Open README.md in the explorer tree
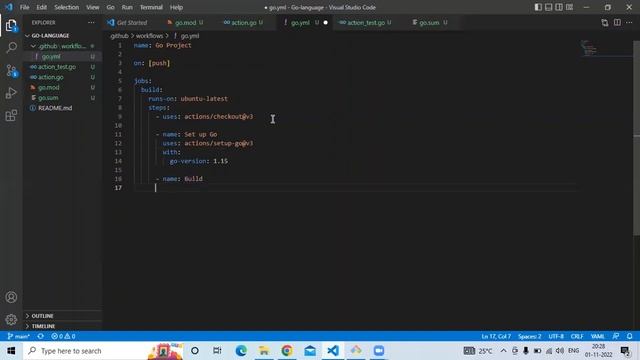Viewport: 640px width, 360px height. [x=55, y=108]
